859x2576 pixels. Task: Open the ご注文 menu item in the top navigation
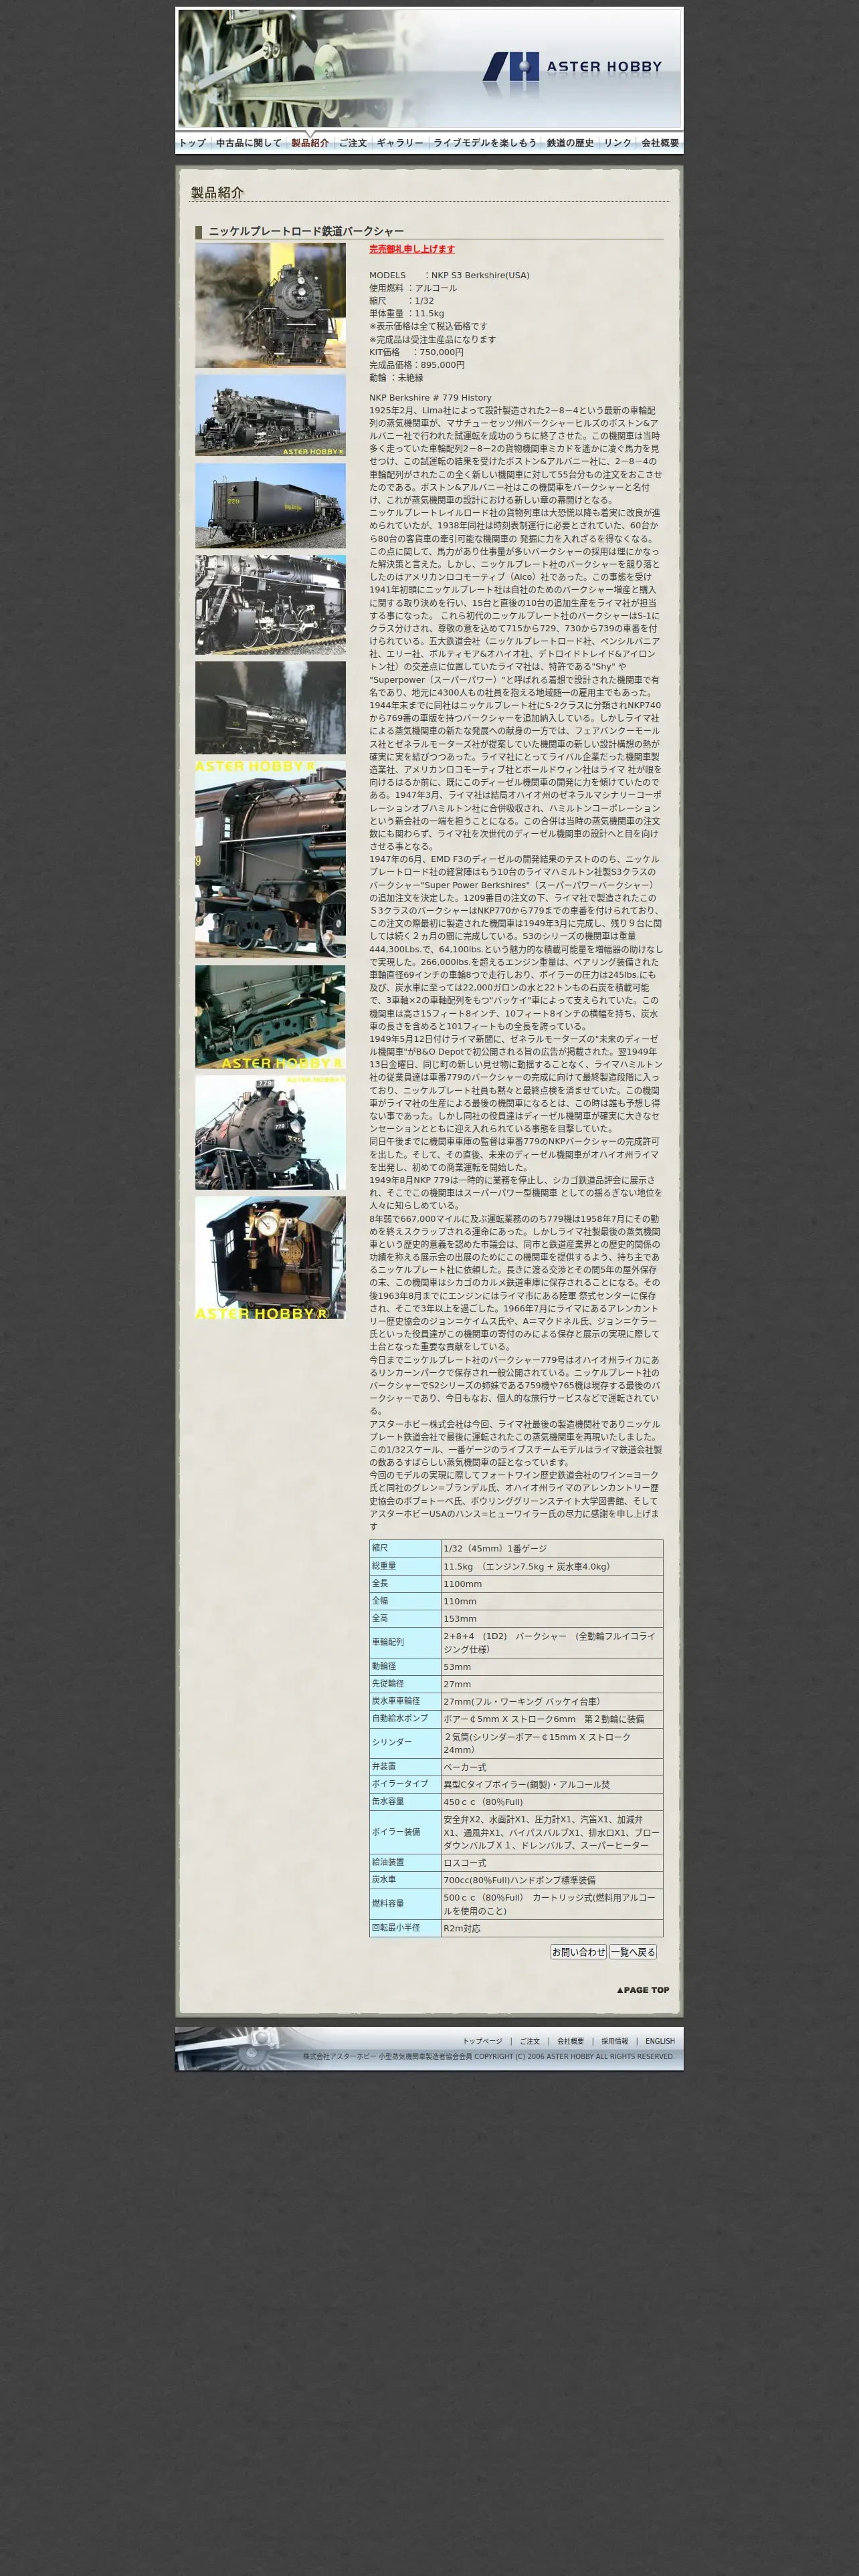point(352,143)
